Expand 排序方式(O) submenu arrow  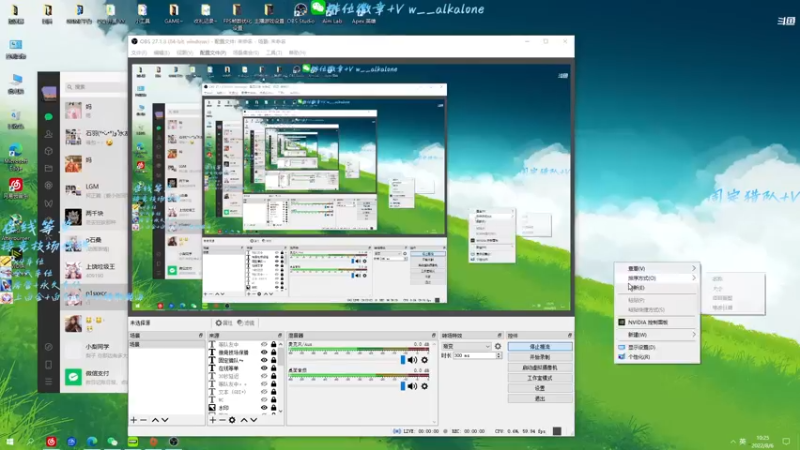[694, 278]
